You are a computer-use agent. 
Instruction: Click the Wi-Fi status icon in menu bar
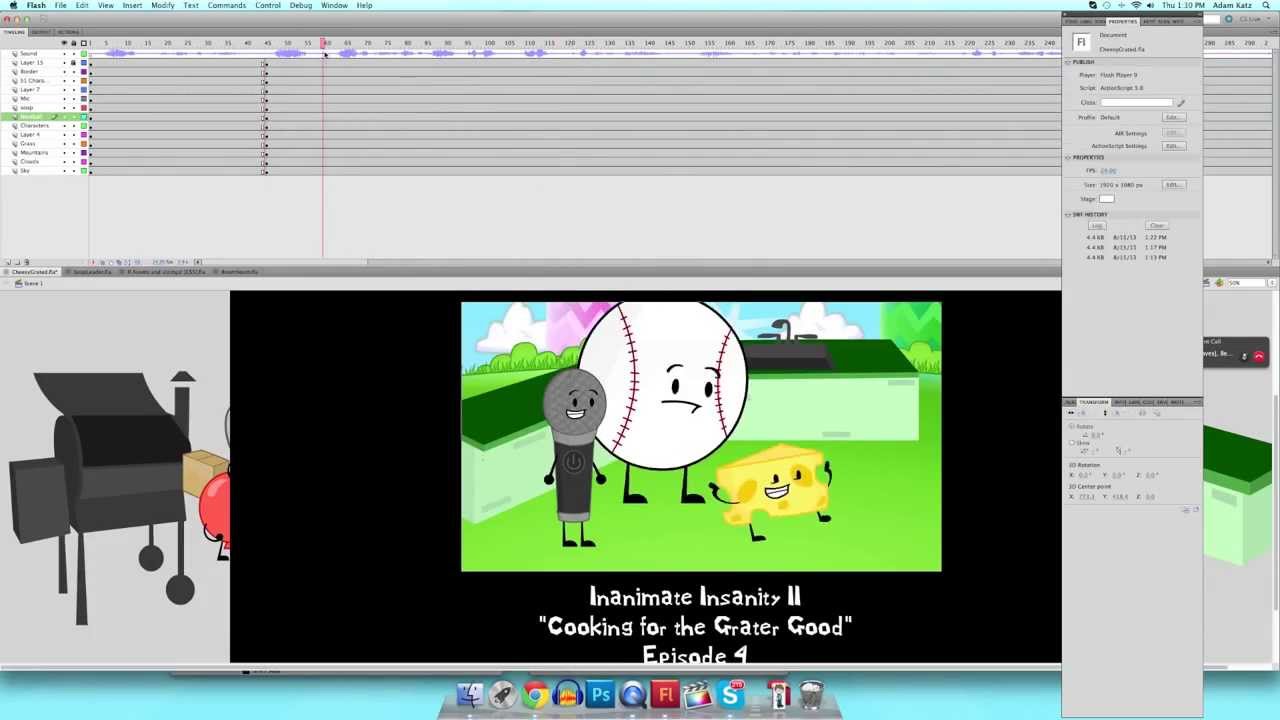pos(1136,5)
